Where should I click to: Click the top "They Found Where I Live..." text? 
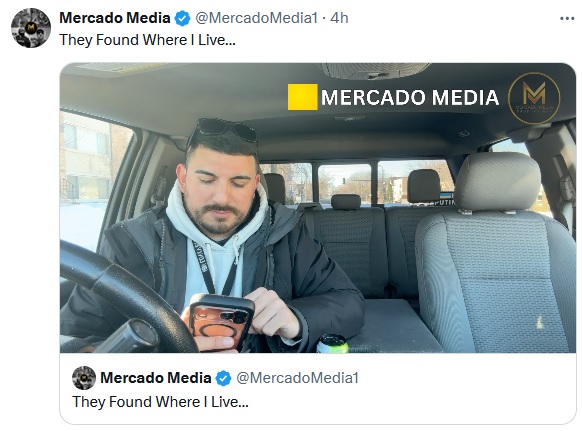click(147, 40)
